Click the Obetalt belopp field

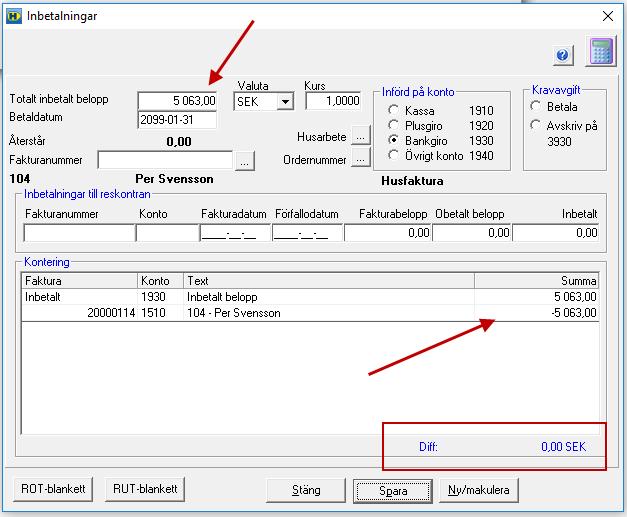pyautogui.click(x=472, y=233)
